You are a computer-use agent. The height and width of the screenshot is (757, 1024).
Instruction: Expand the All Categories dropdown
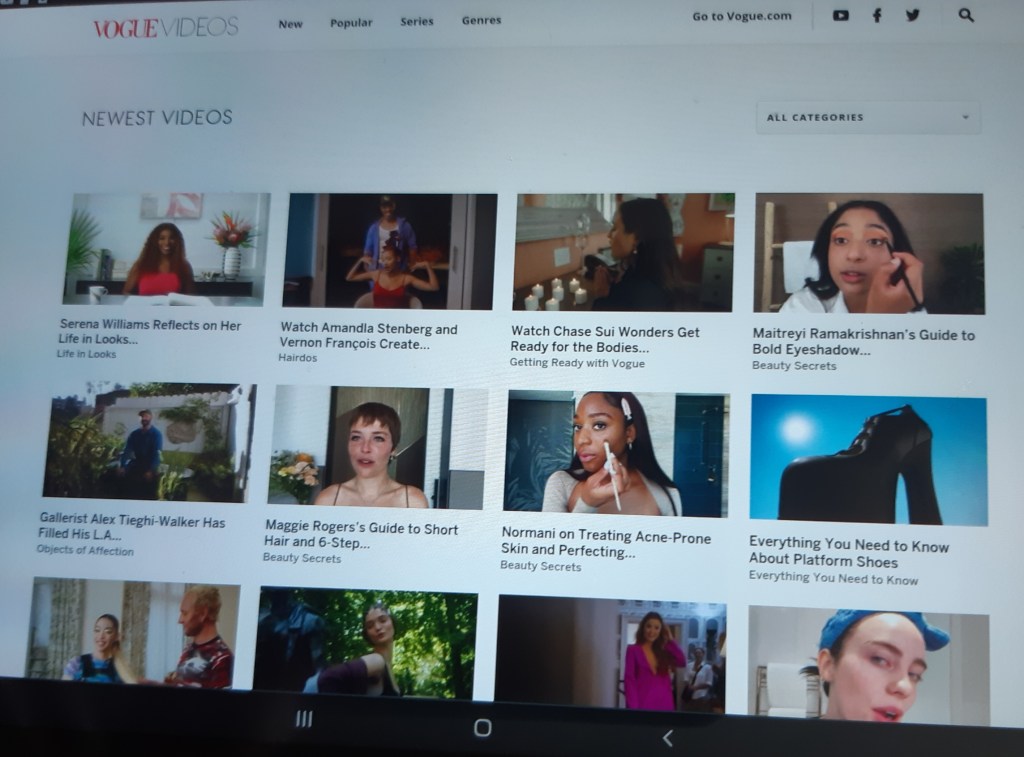[x=867, y=117]
